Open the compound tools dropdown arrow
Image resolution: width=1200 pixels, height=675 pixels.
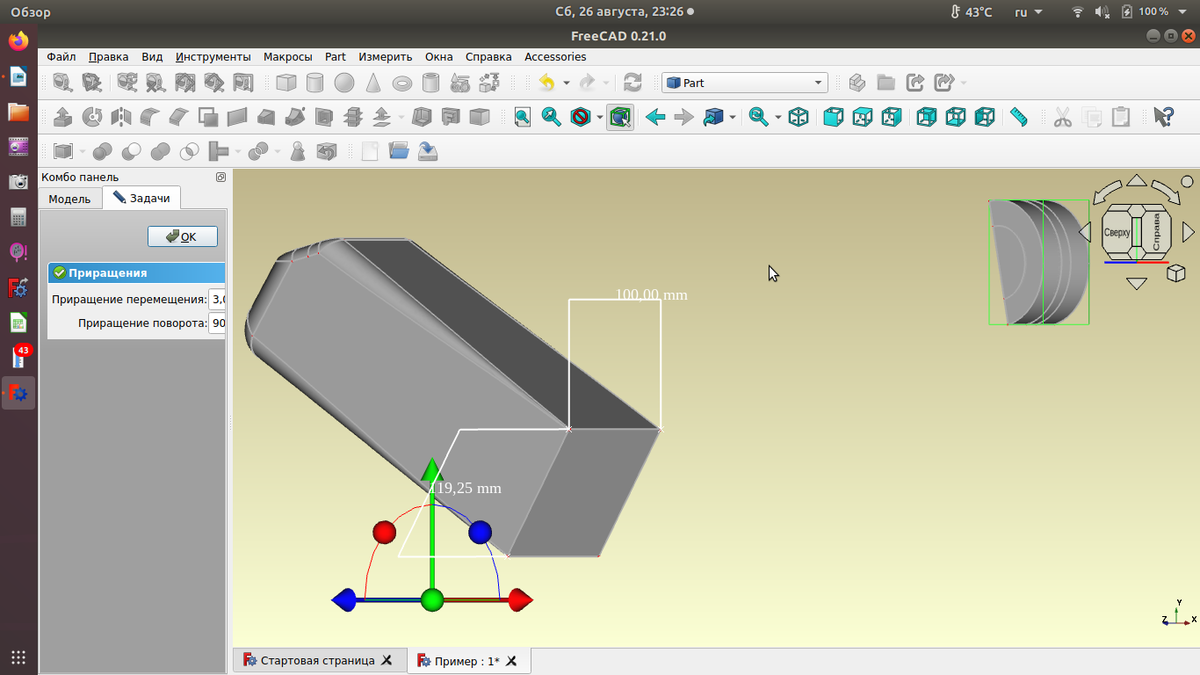click(82, 152)
